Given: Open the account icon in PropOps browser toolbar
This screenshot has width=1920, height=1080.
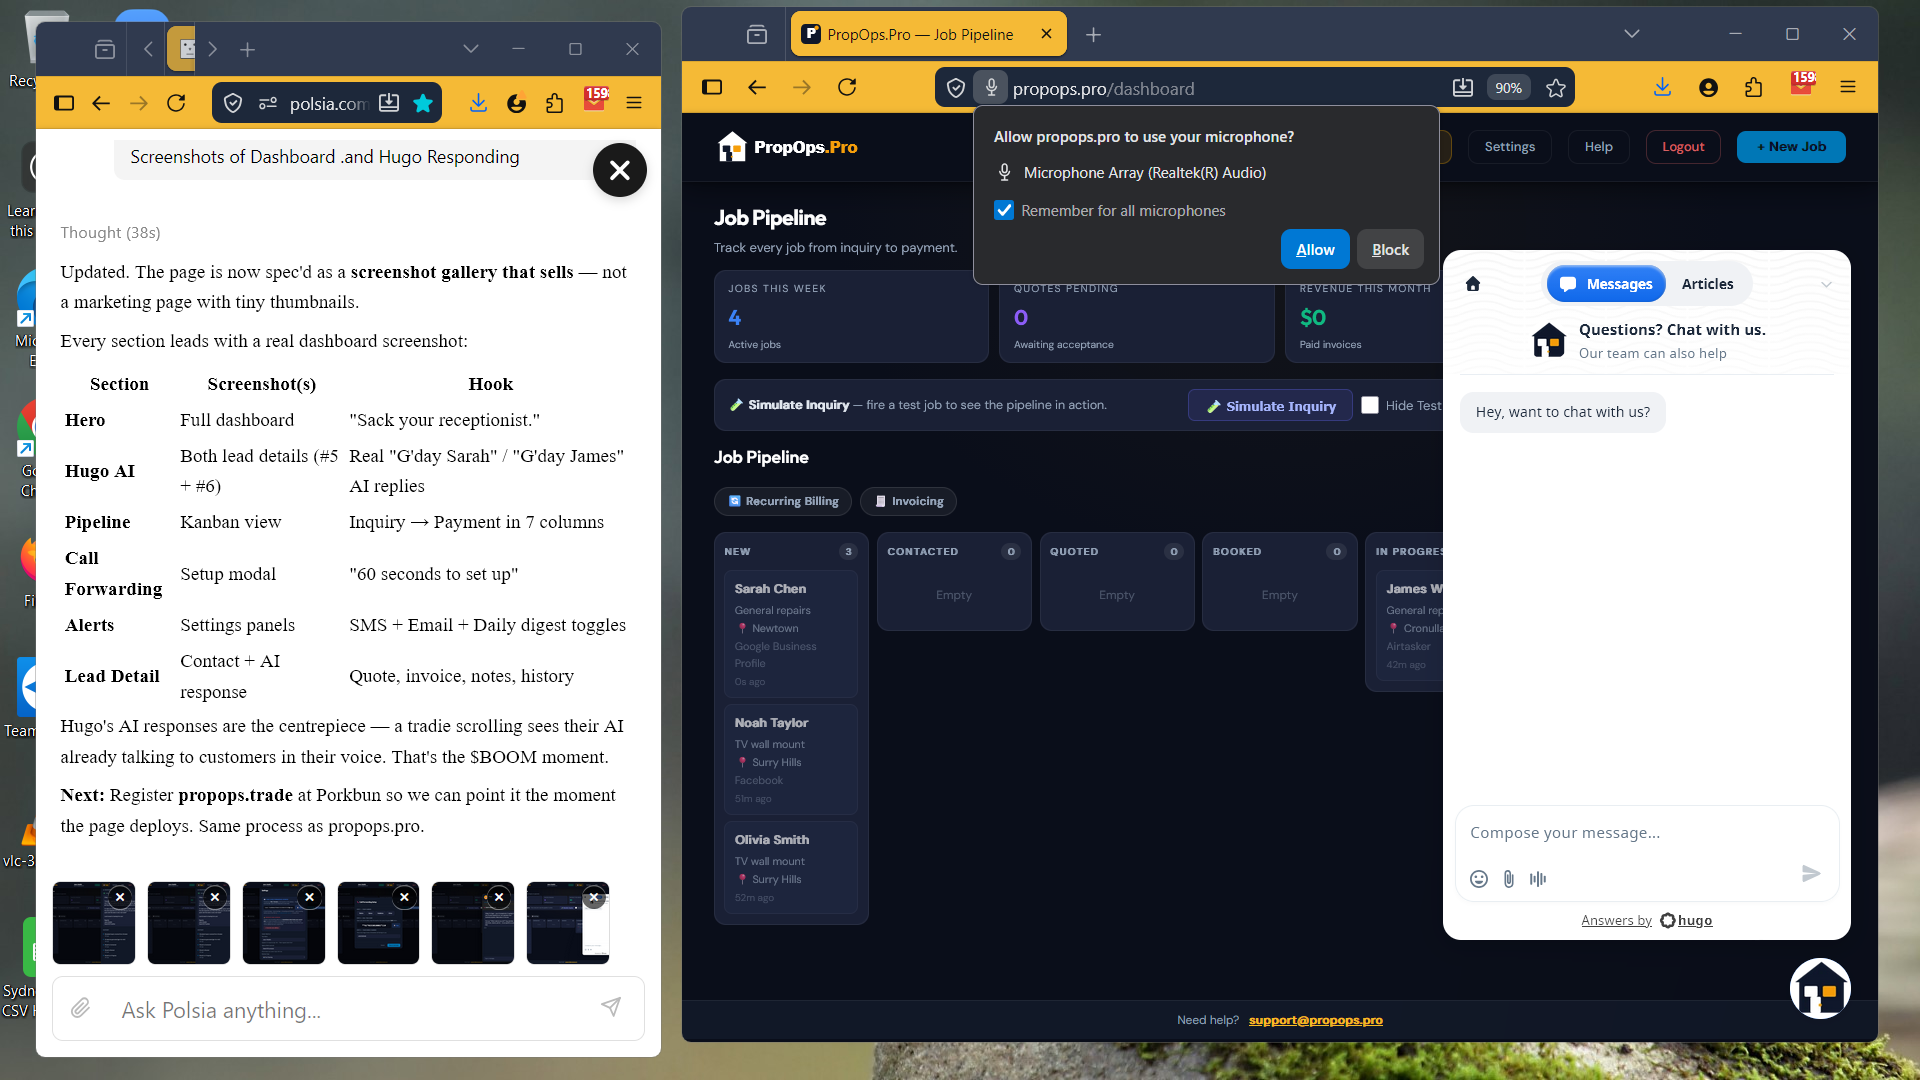Looking at the screenshot, I should pyautogui.click(x=1708, y=87).
